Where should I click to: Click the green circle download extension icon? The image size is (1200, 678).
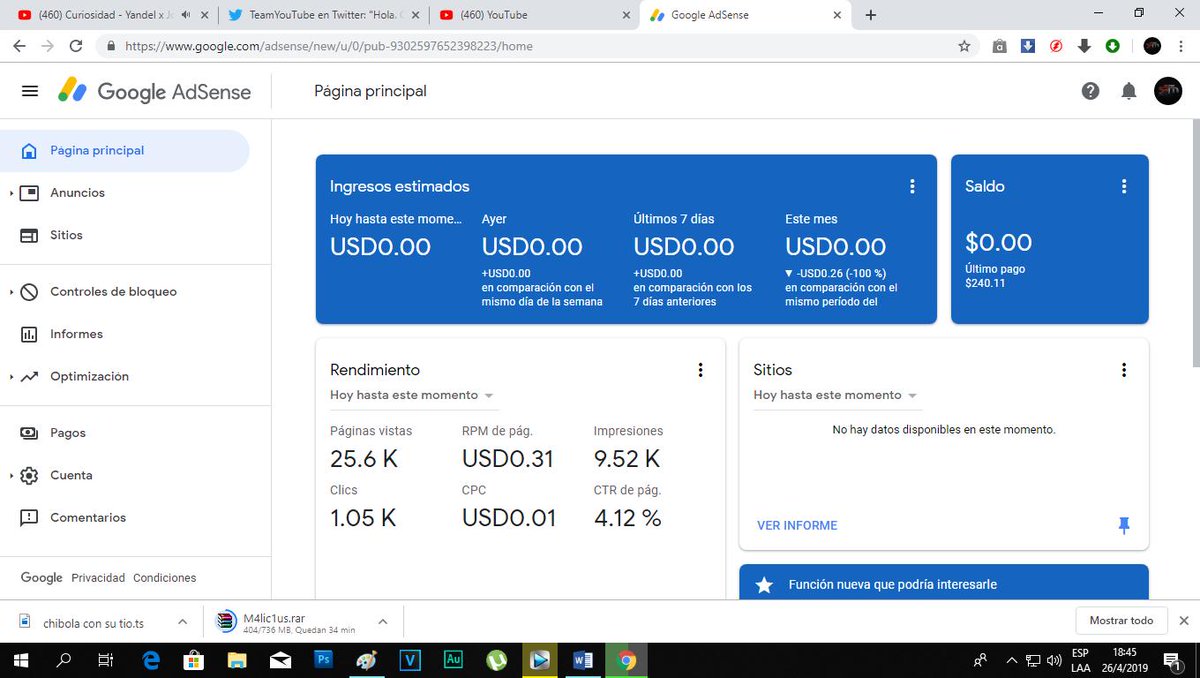[x=1112, y=46]
